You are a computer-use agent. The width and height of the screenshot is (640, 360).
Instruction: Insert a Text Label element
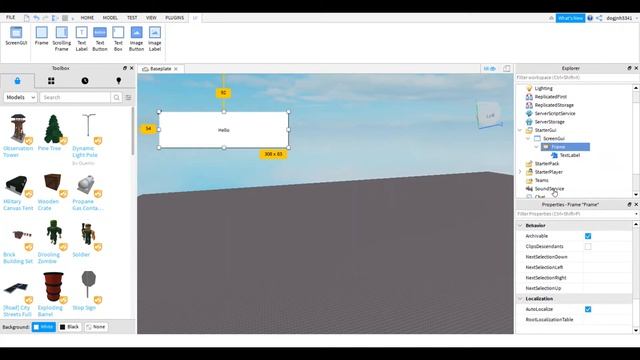tap(82, 39)
